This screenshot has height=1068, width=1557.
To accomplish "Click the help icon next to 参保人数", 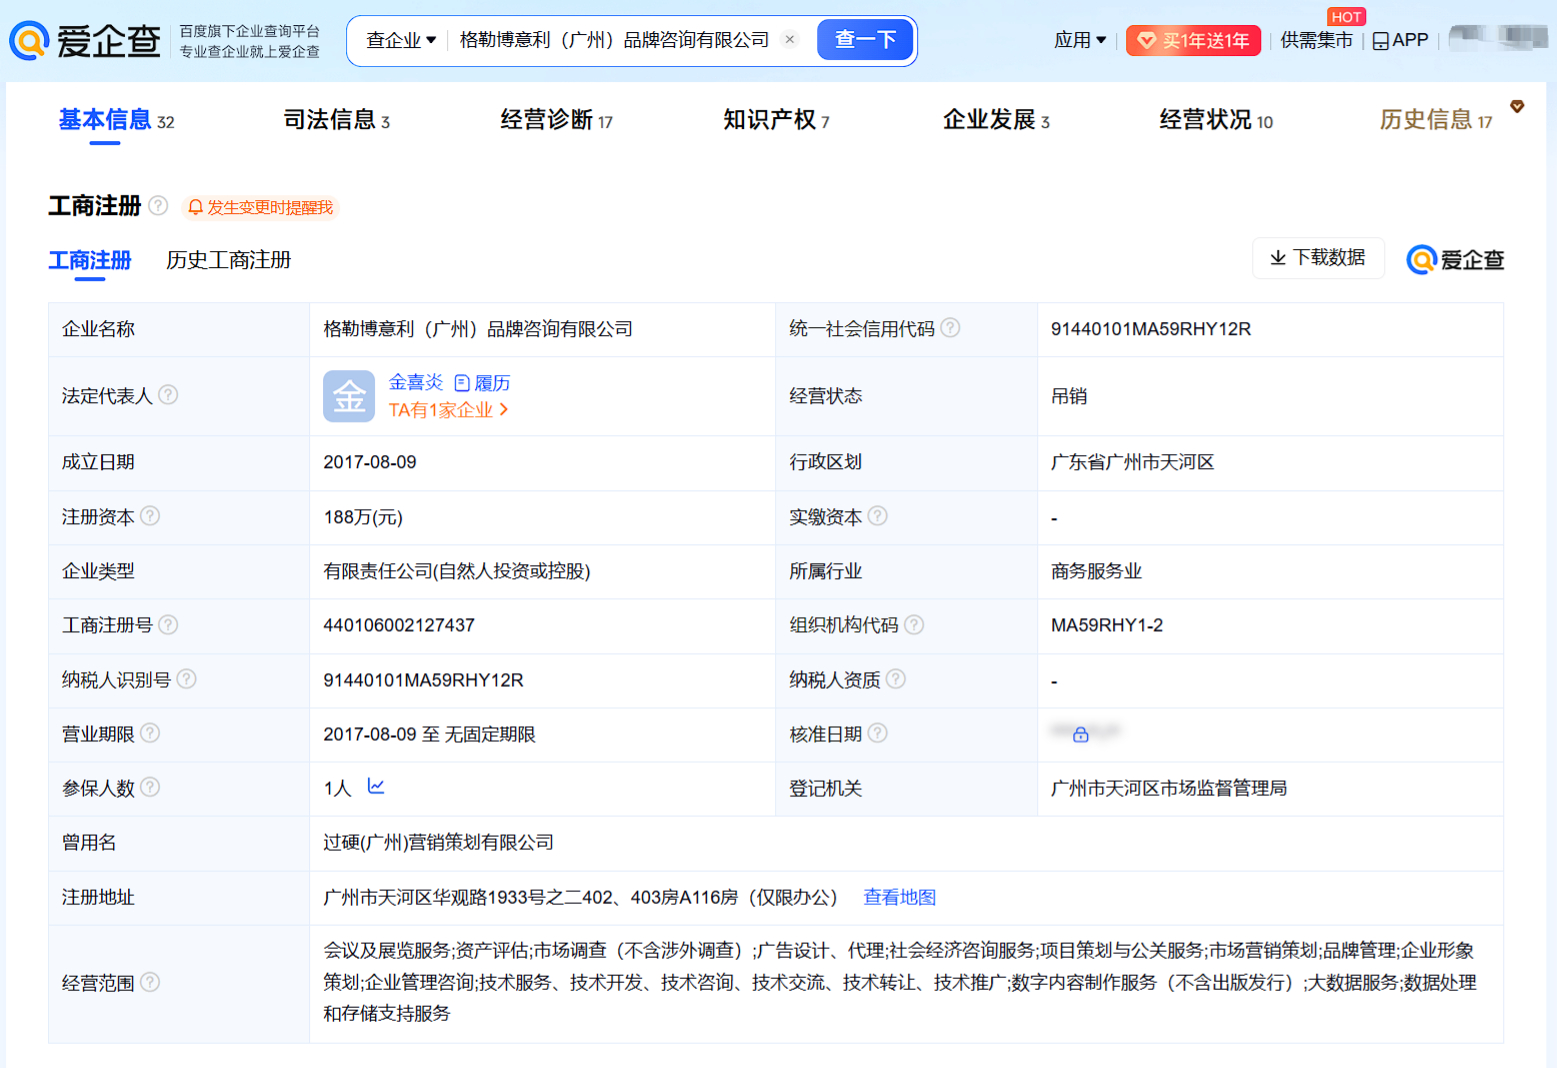I will [x=150, y=787].
